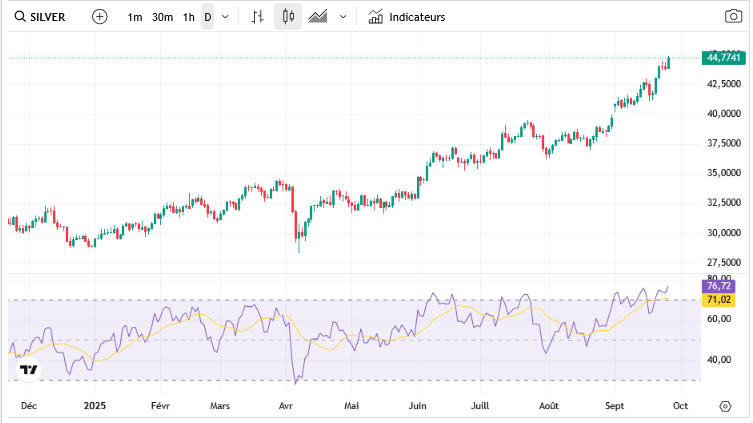This screenshot has height=423, width=753.
Task: Switch to the 1m timeframe
Action: tap(135, 17)
